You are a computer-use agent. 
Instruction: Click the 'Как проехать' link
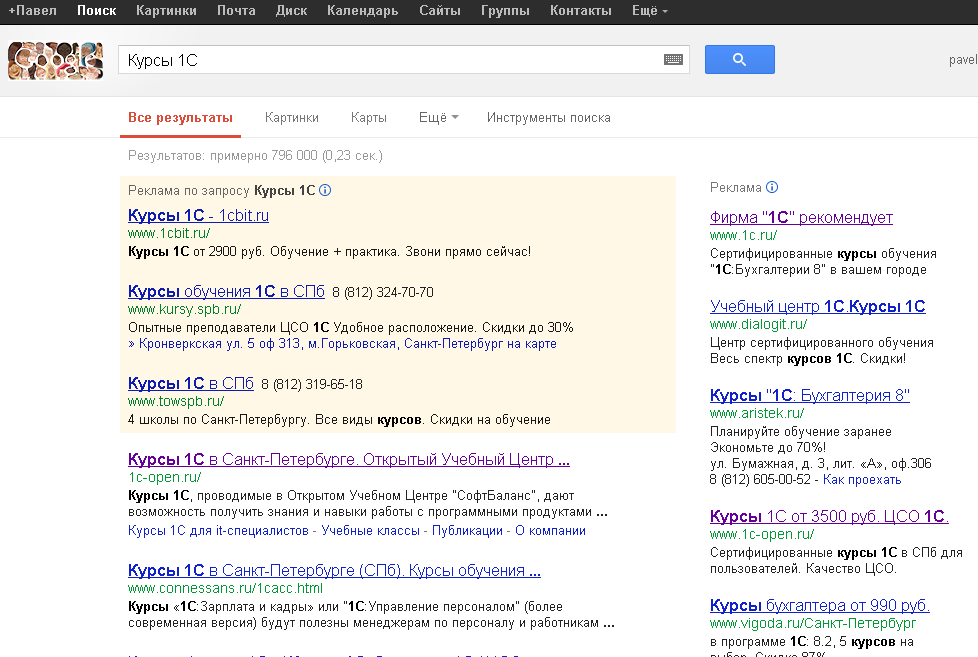862,480
